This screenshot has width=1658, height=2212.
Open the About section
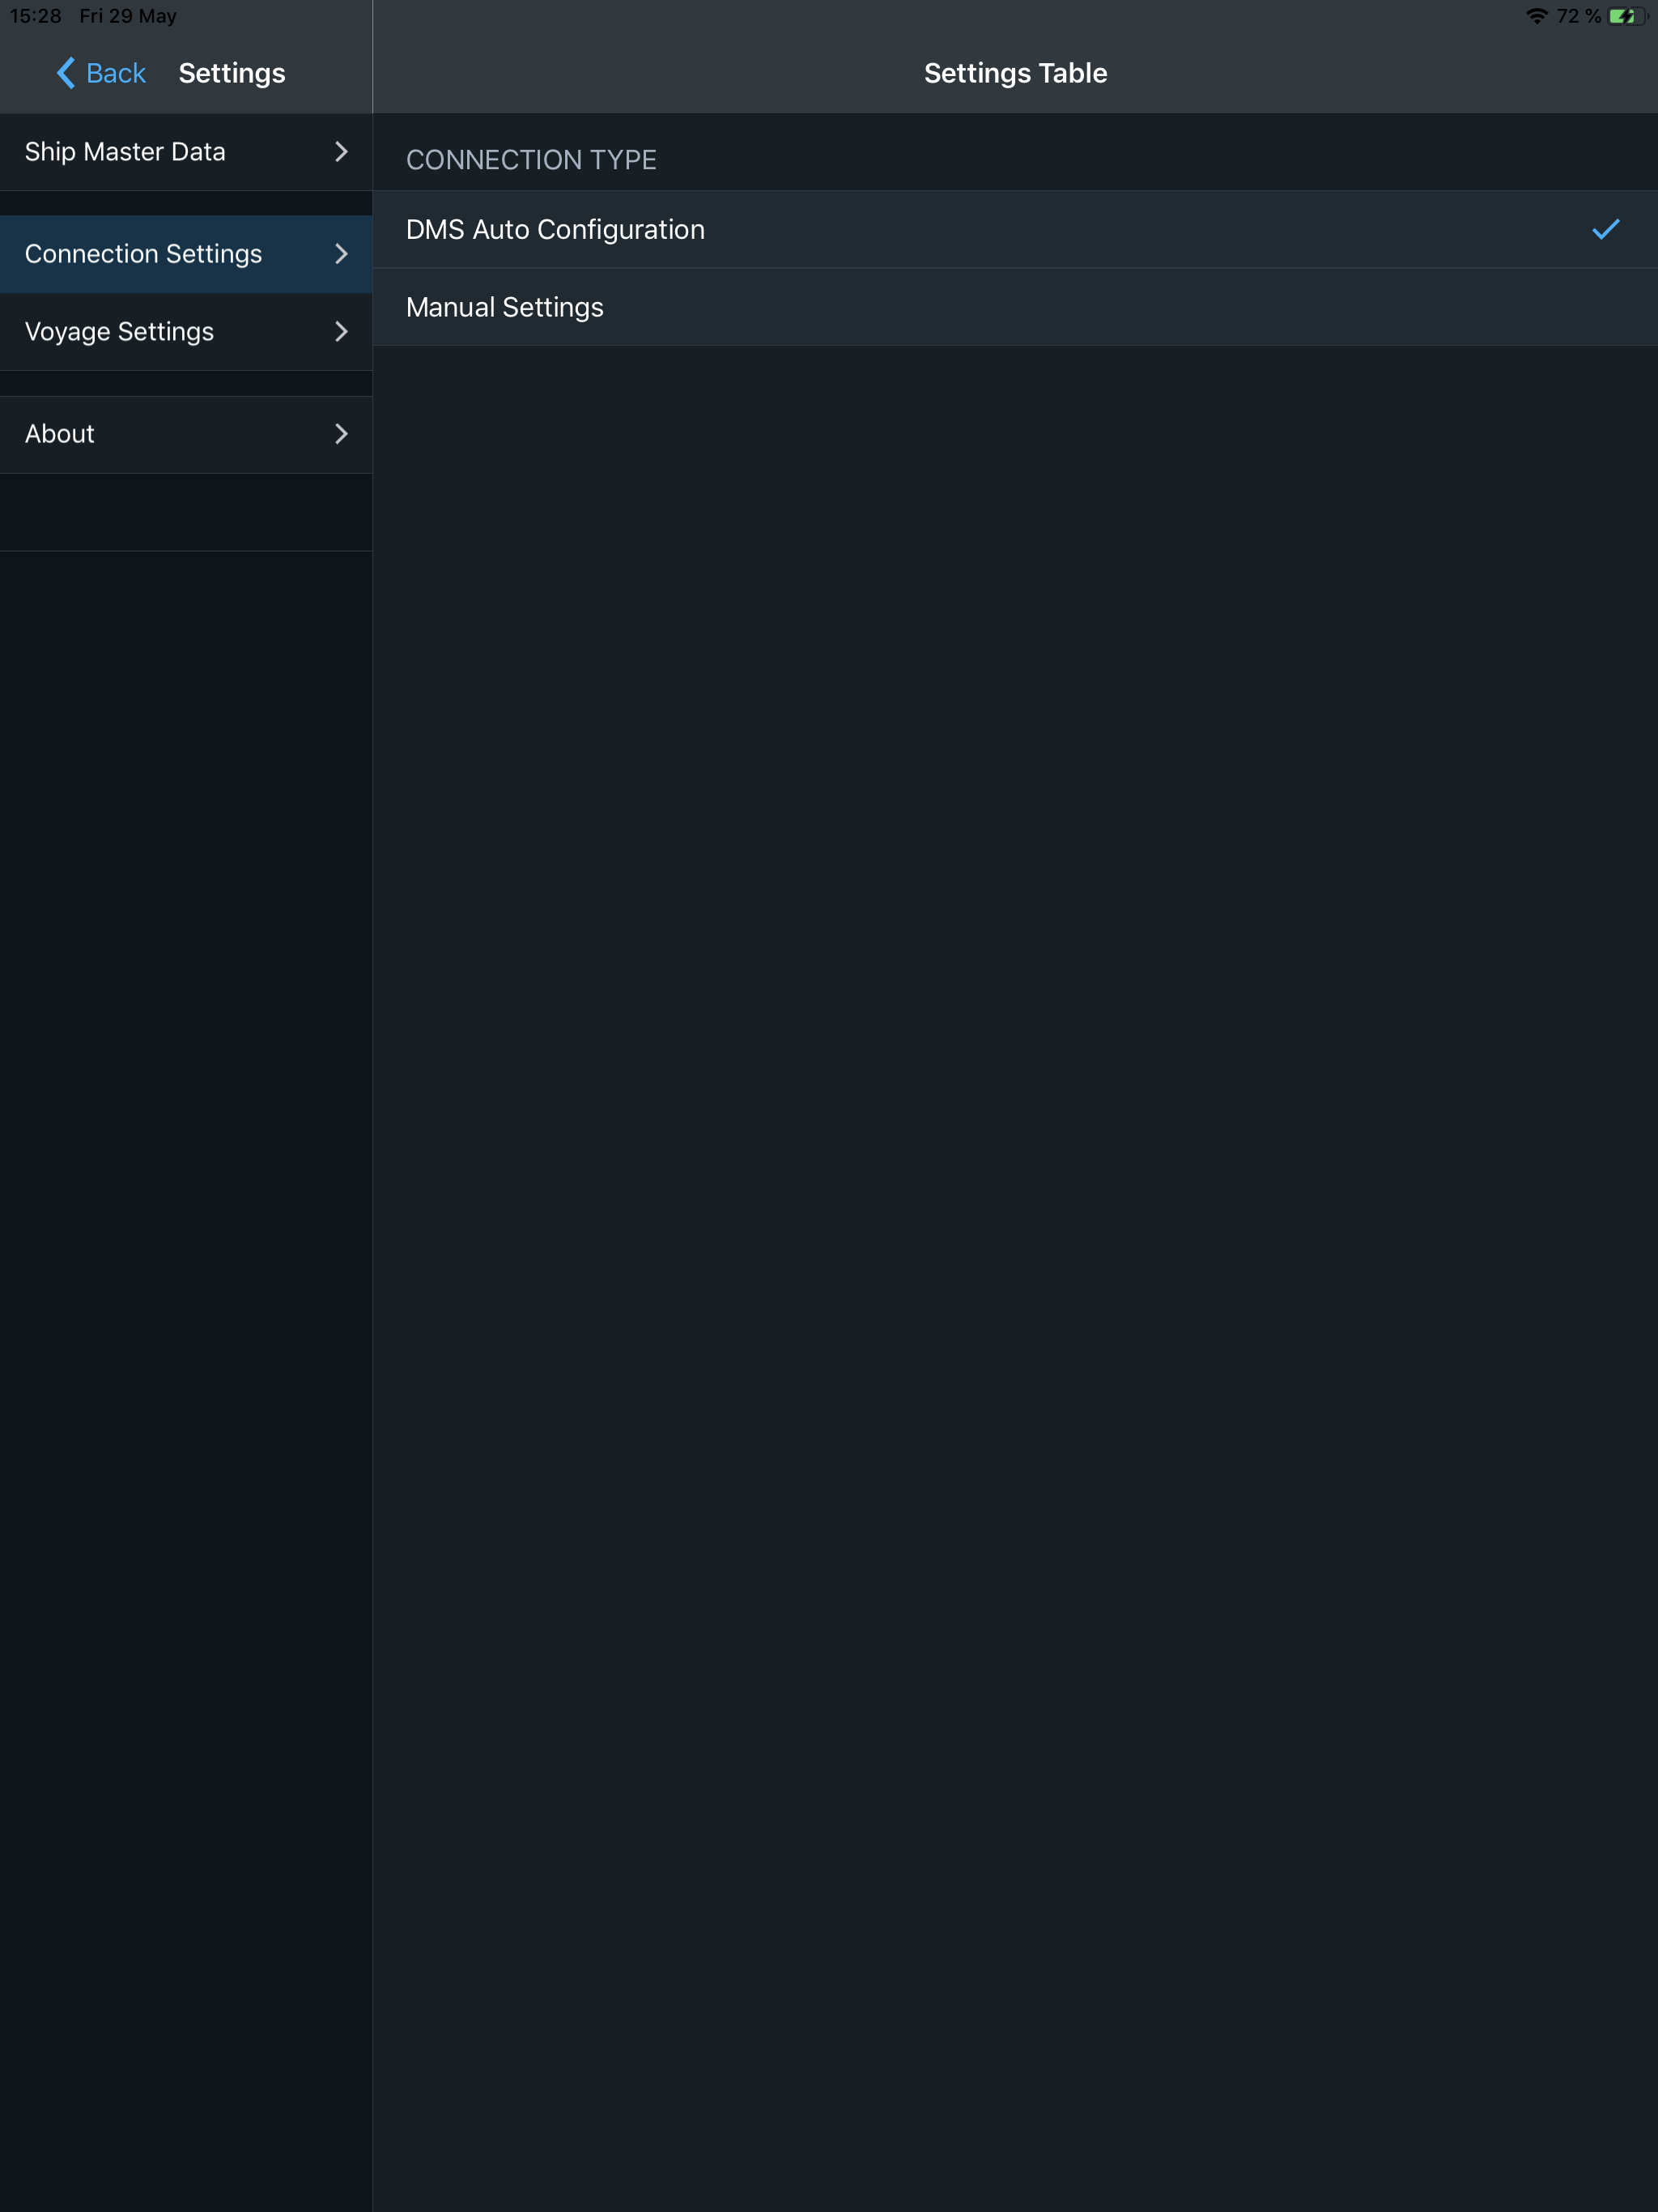[x=60, y=434]
